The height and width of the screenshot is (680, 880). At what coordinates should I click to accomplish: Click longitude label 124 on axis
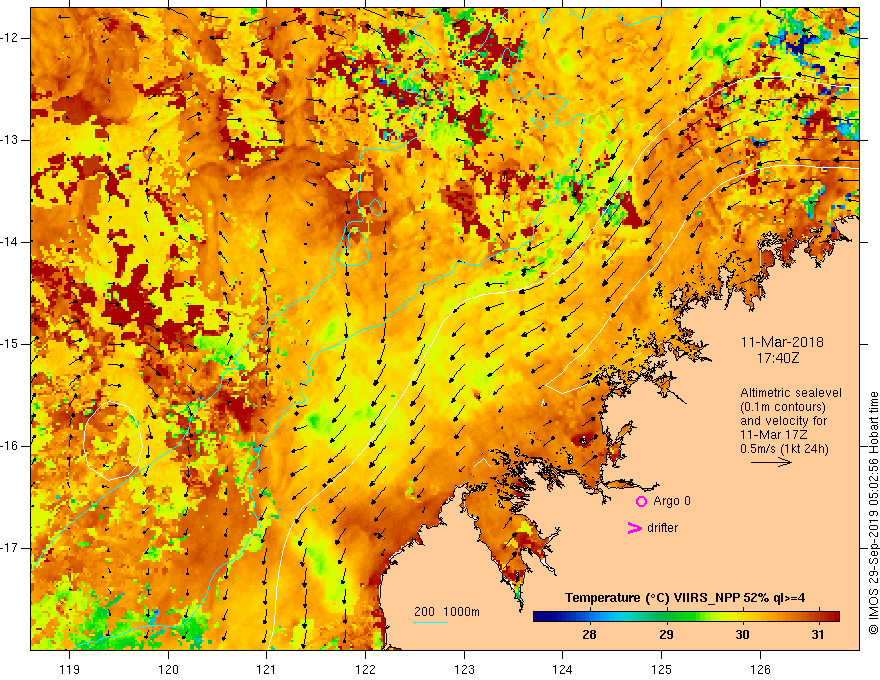(563, 669)
